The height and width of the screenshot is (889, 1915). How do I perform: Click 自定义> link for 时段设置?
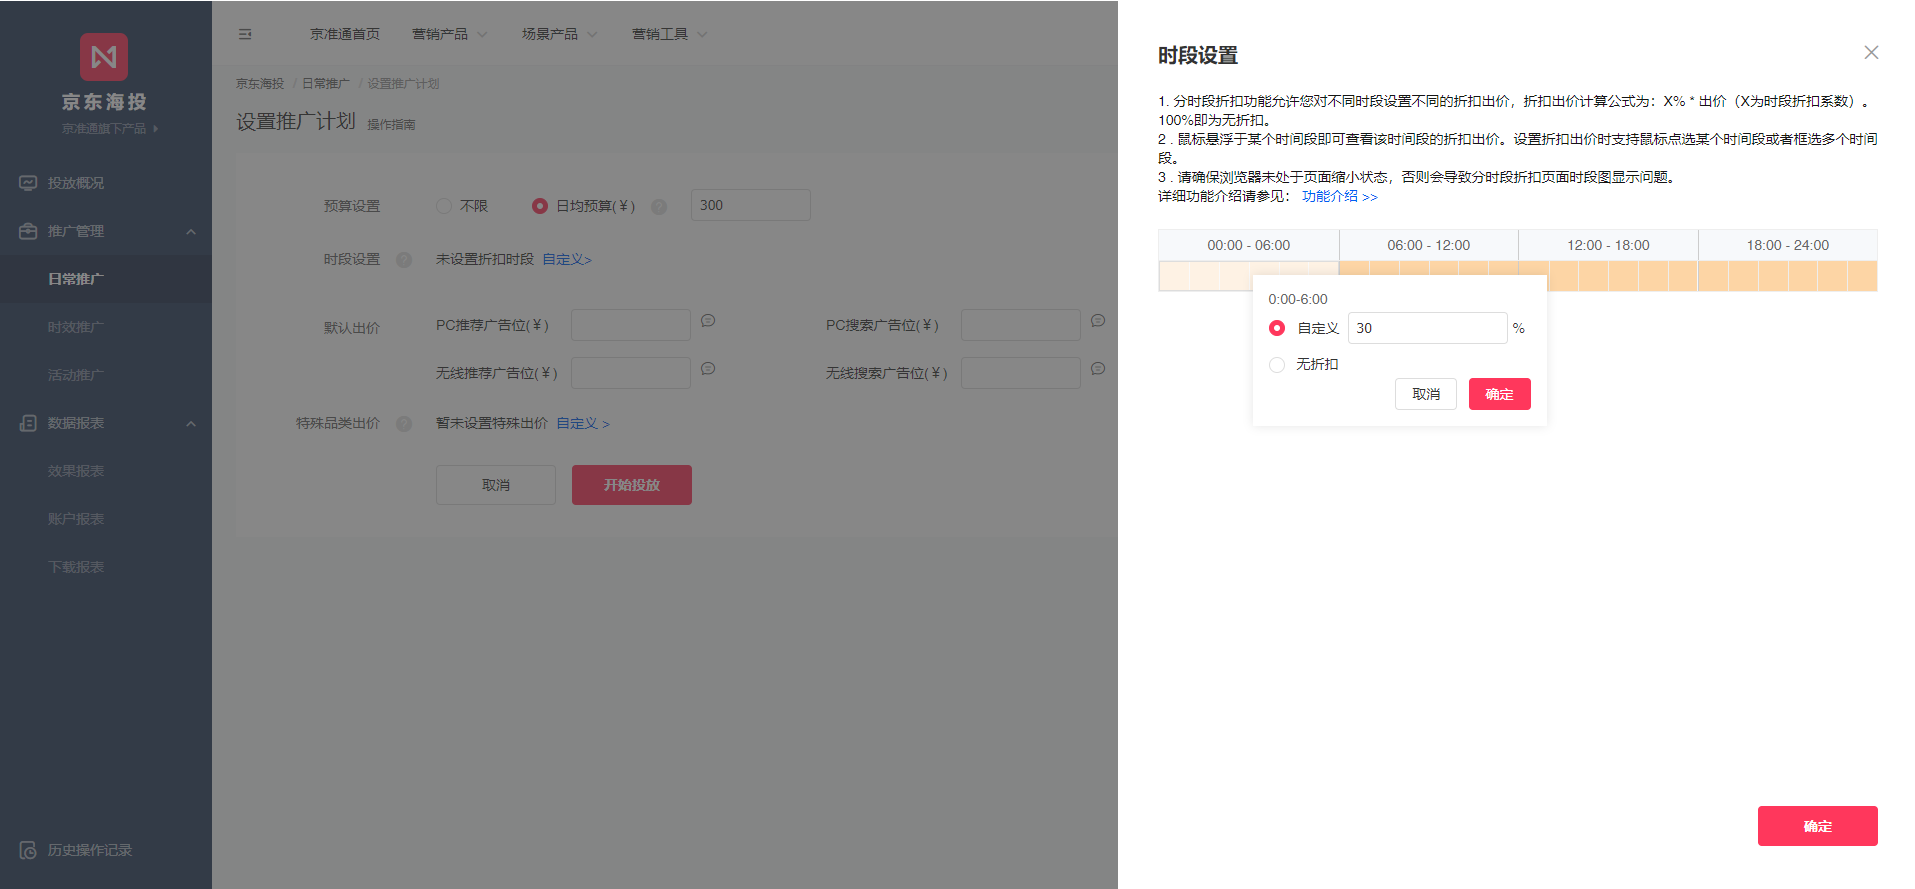point(567,260)
